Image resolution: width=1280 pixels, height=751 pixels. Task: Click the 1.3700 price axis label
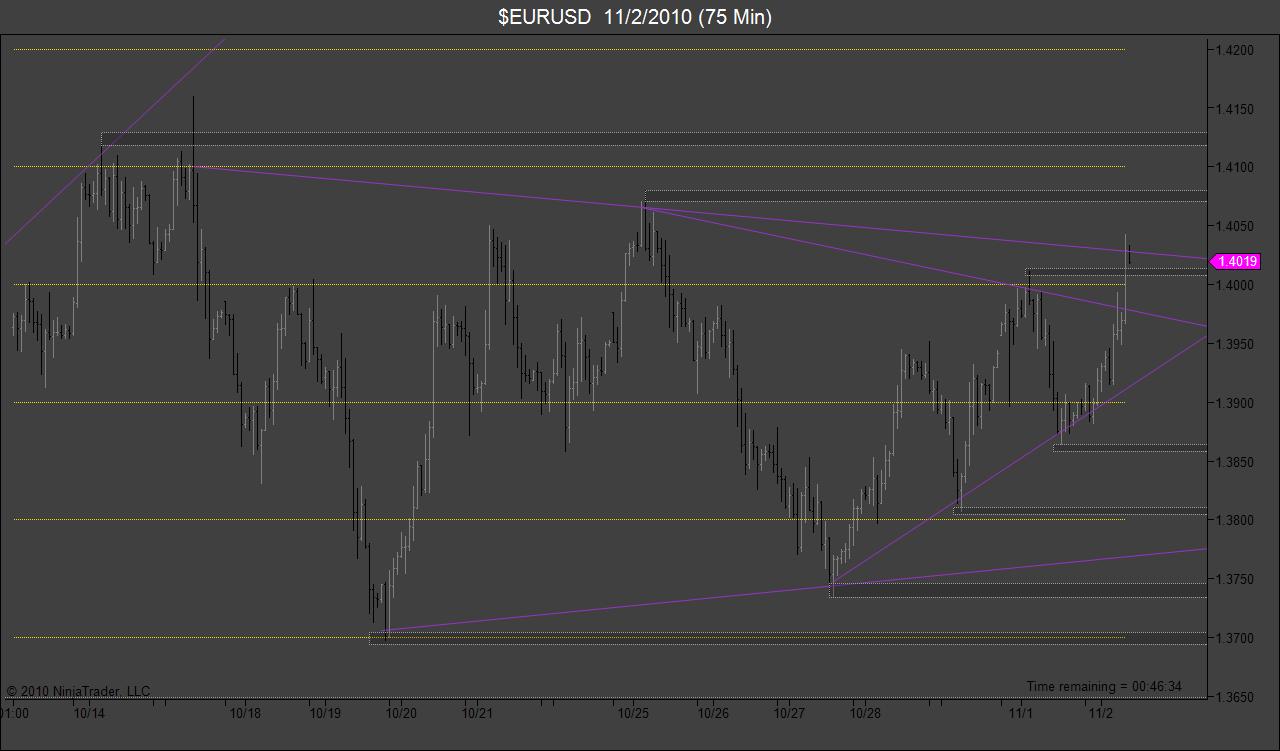tap(1233, 638)
